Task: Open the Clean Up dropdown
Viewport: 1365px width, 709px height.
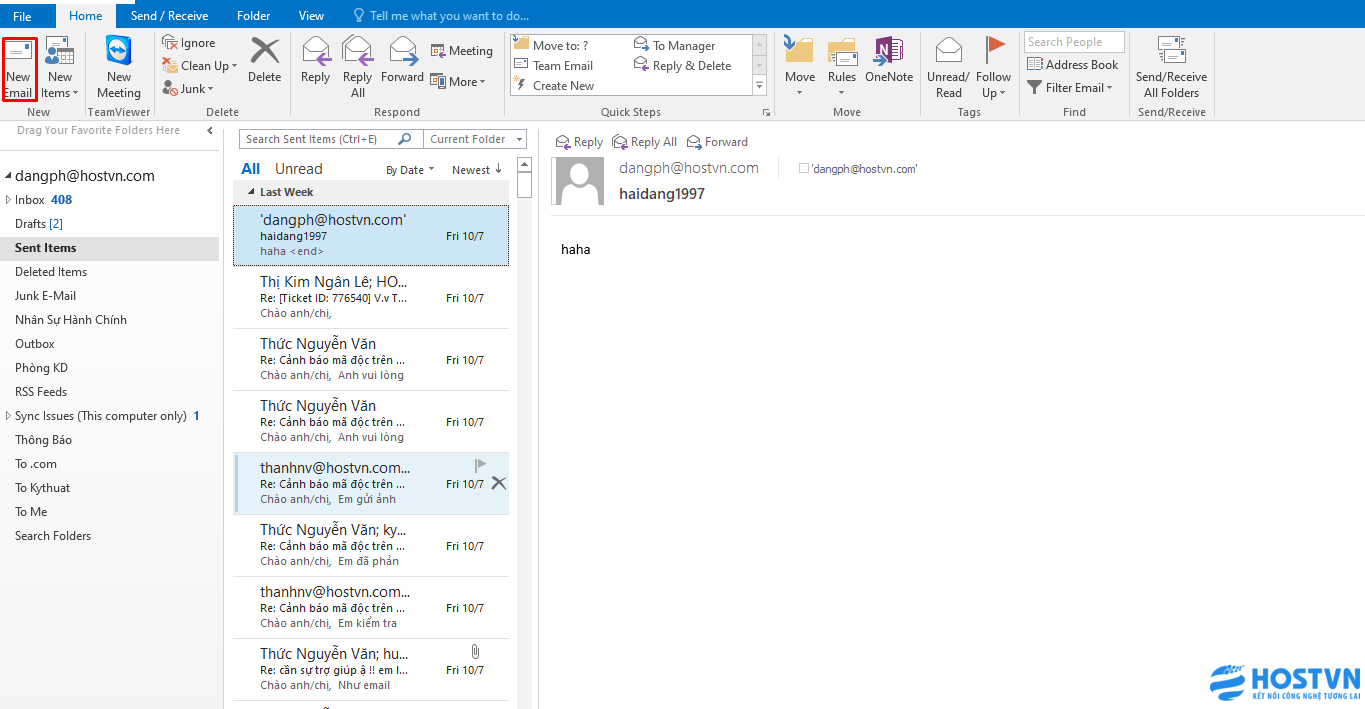Action: pyautogui.click(x=200, y=66)
